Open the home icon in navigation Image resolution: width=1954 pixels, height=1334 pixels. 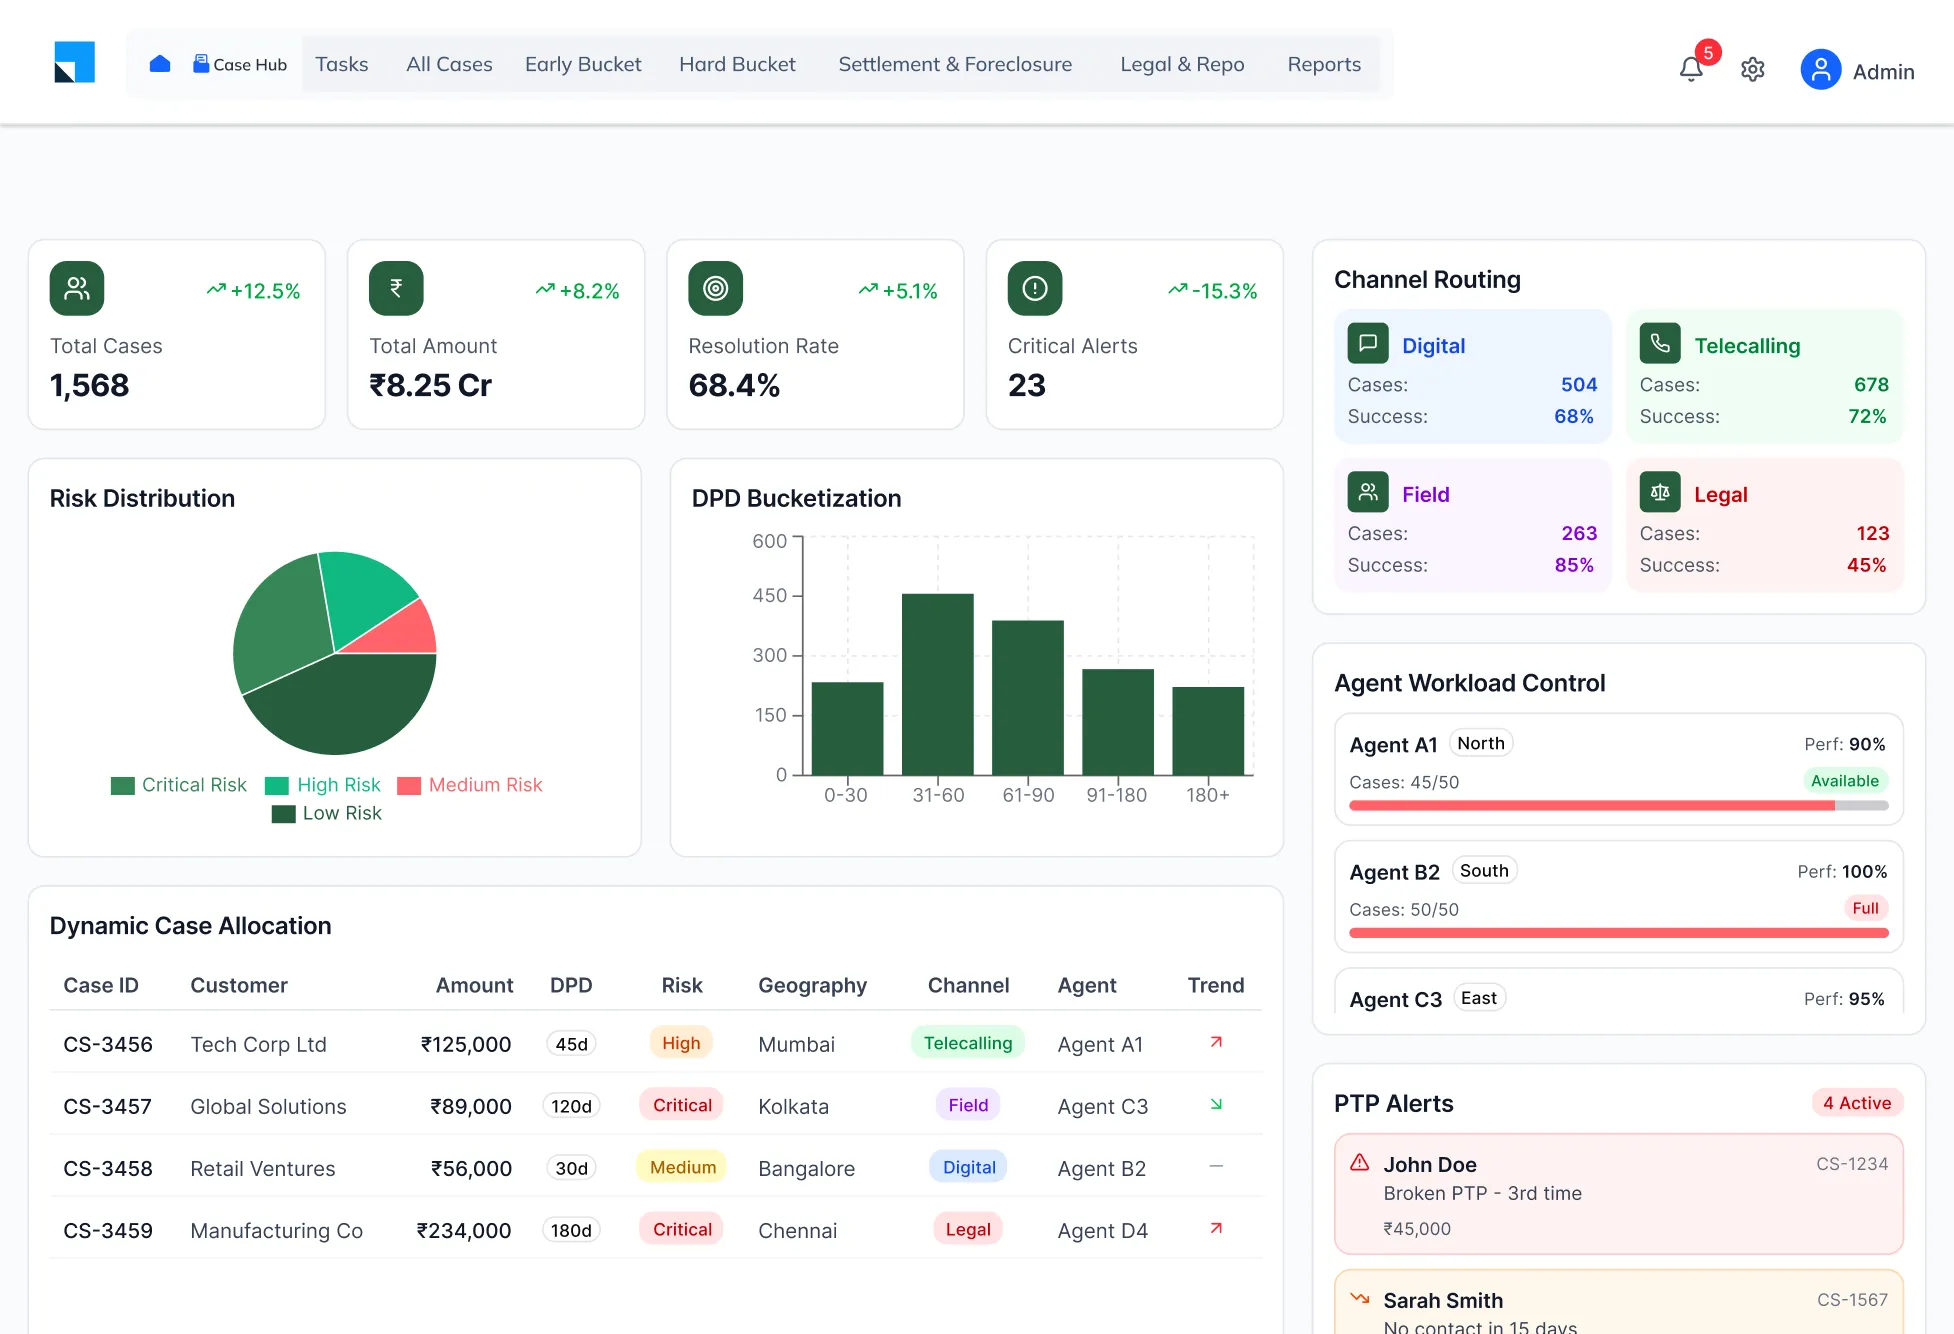[x=160, y=64]
